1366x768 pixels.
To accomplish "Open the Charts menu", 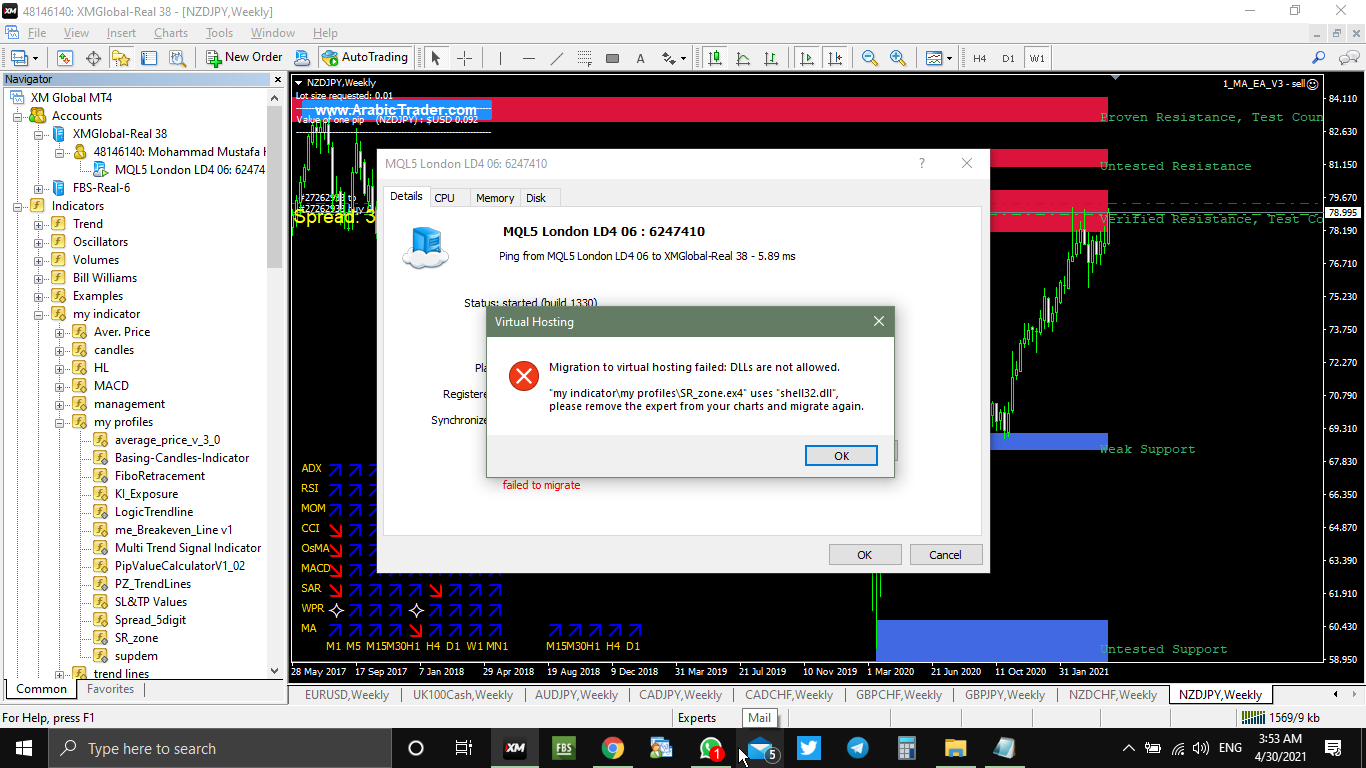I will pos(171,33).
